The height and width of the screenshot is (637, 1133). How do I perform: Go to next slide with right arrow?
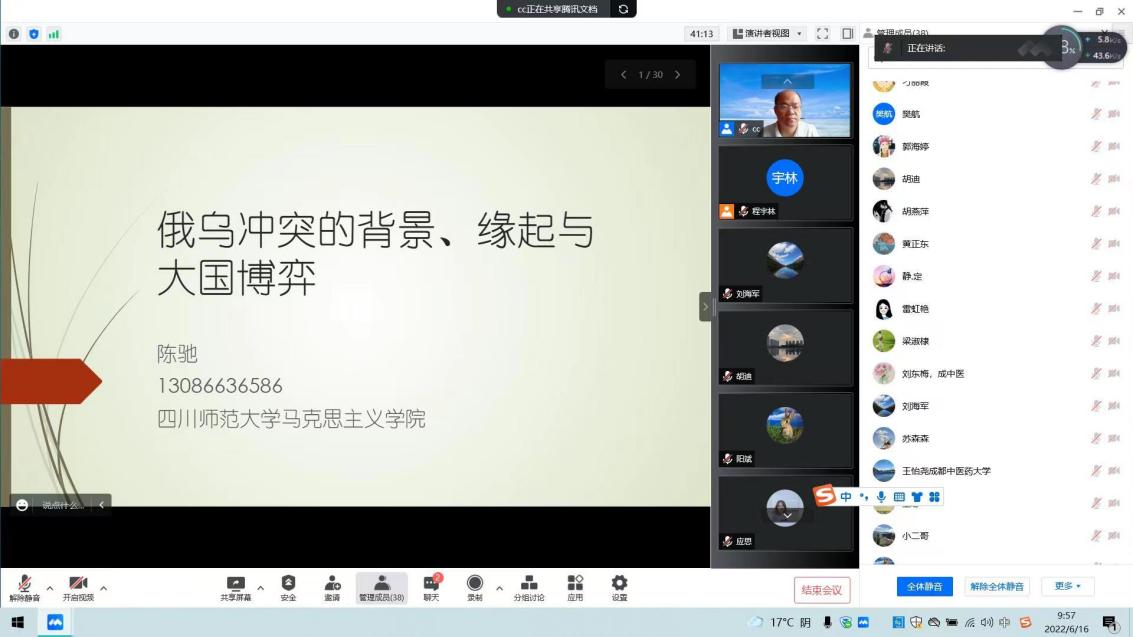(677, 75)
